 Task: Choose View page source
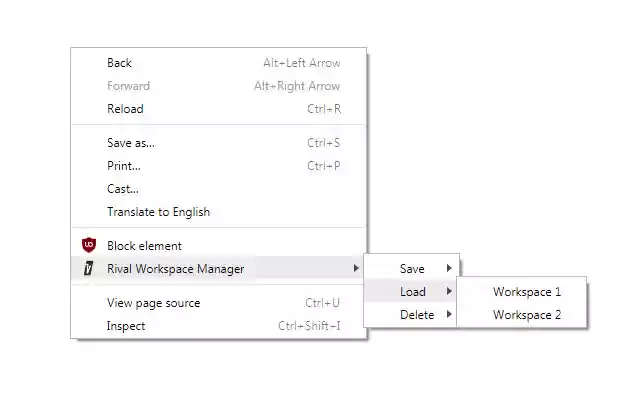[219, 303]
